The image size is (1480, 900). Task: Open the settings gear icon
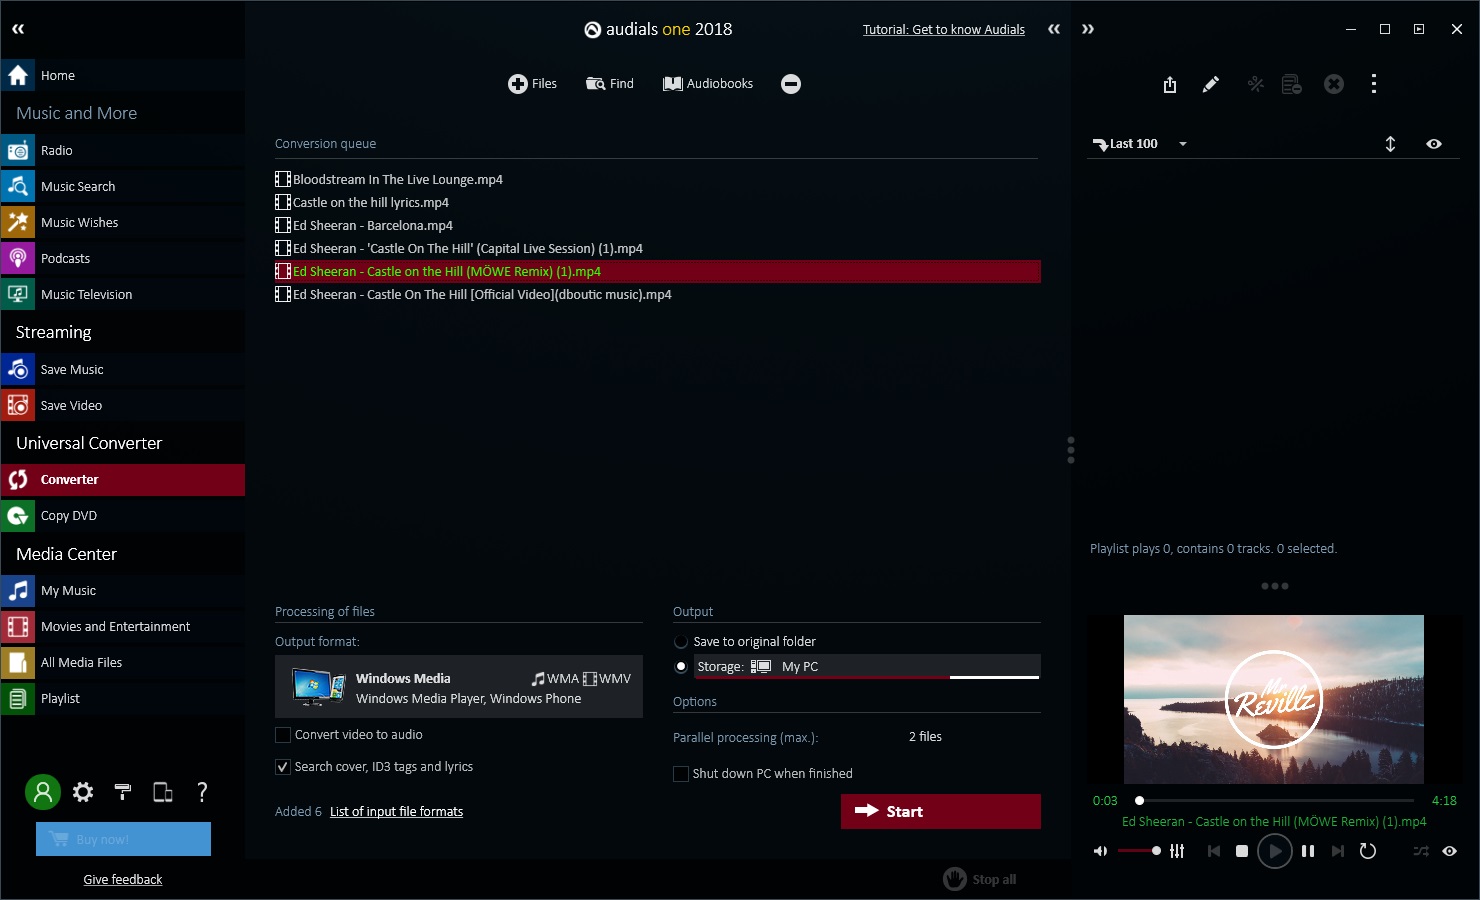point(83,792)
